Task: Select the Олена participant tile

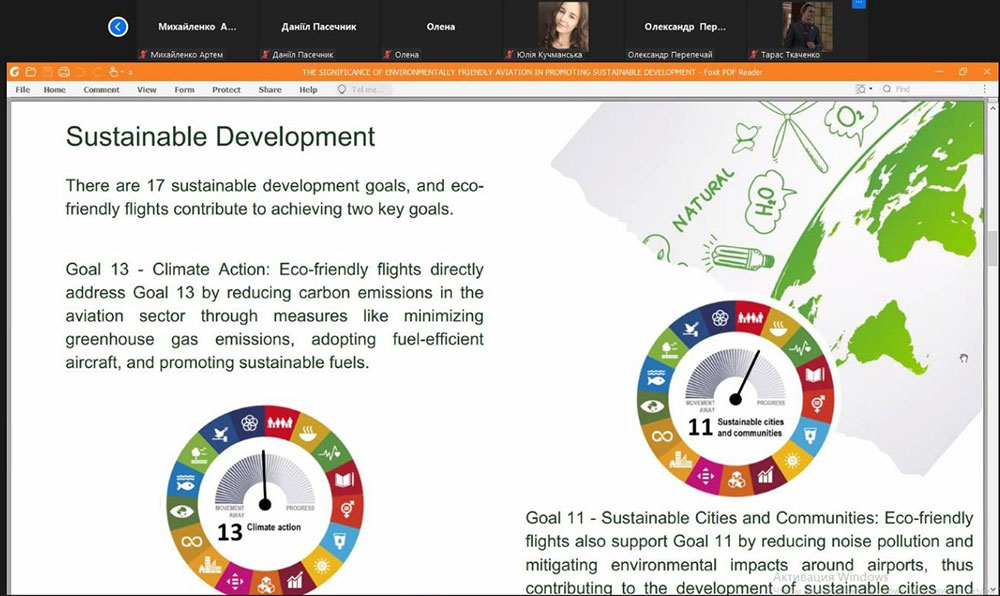Action: [x=441, y=30]
